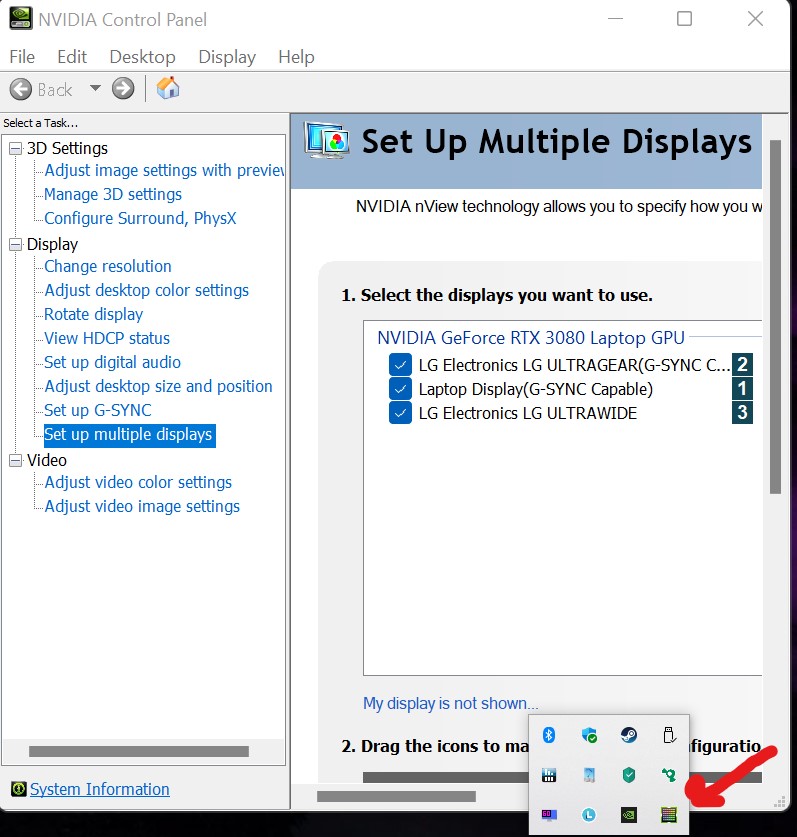Click the purple 60 monitor tray icon
Screen dimensions: 797x837
point(549,815)
